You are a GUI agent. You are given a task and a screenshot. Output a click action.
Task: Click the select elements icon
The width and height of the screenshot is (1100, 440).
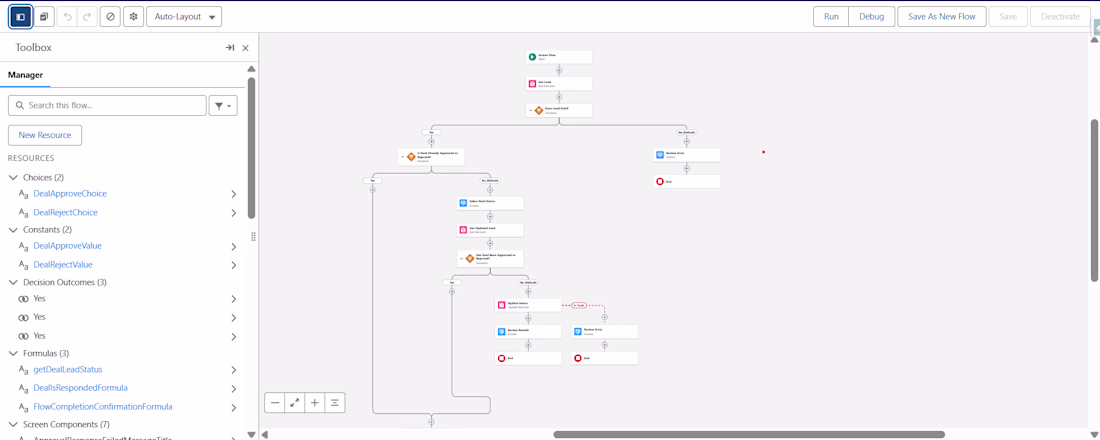point(44,16)
